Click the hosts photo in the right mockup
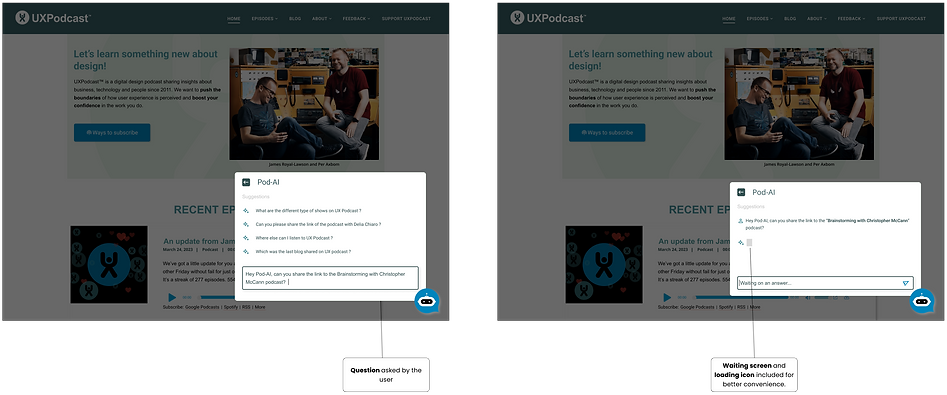 pos(799,104)
